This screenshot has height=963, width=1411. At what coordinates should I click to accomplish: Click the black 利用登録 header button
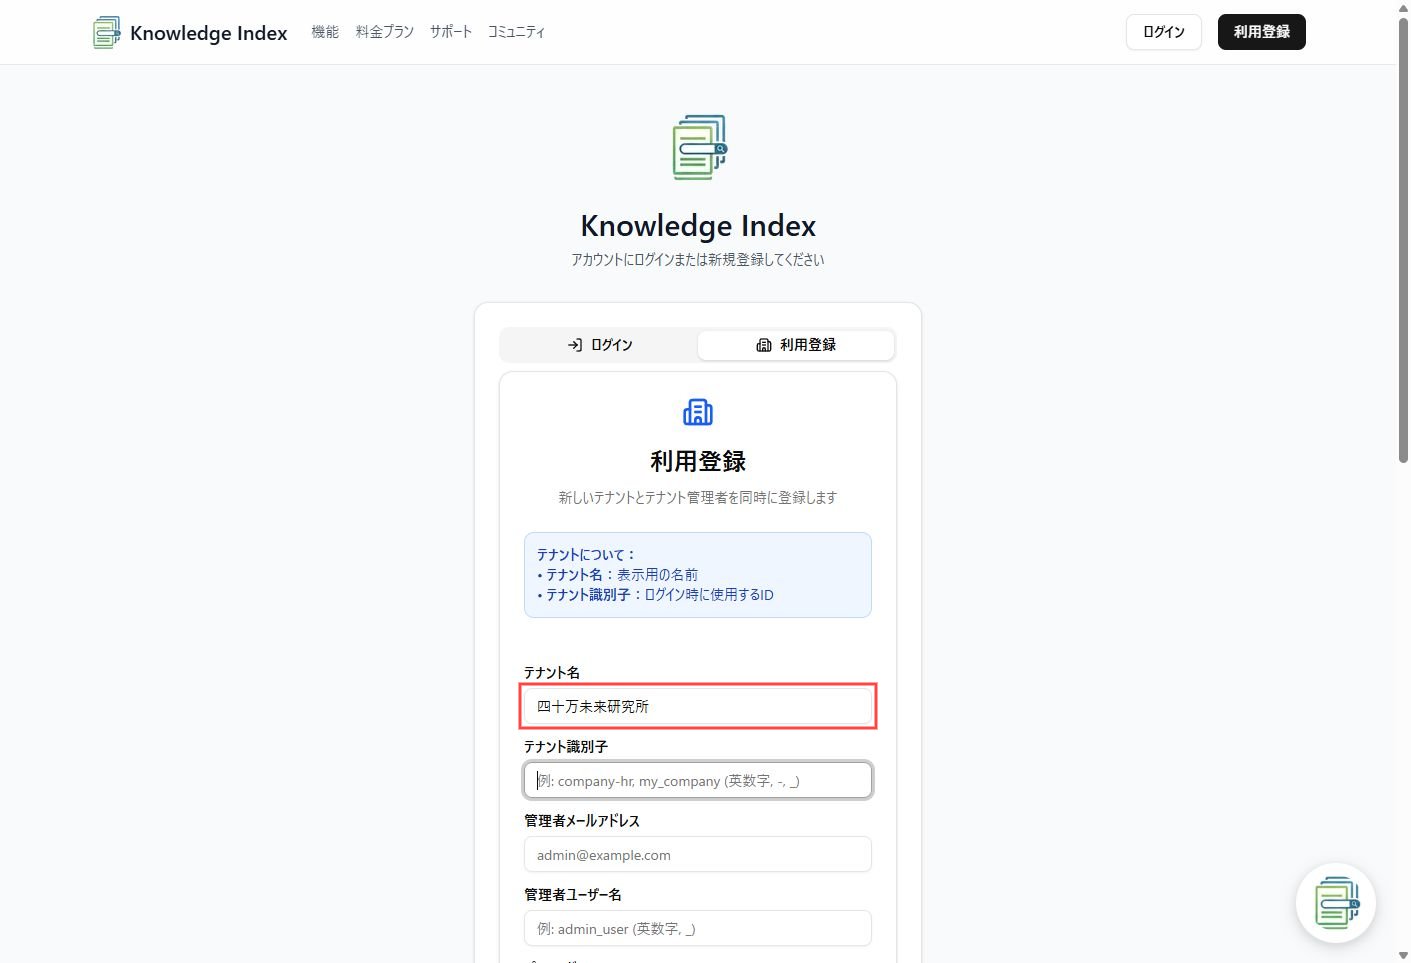1262,32
